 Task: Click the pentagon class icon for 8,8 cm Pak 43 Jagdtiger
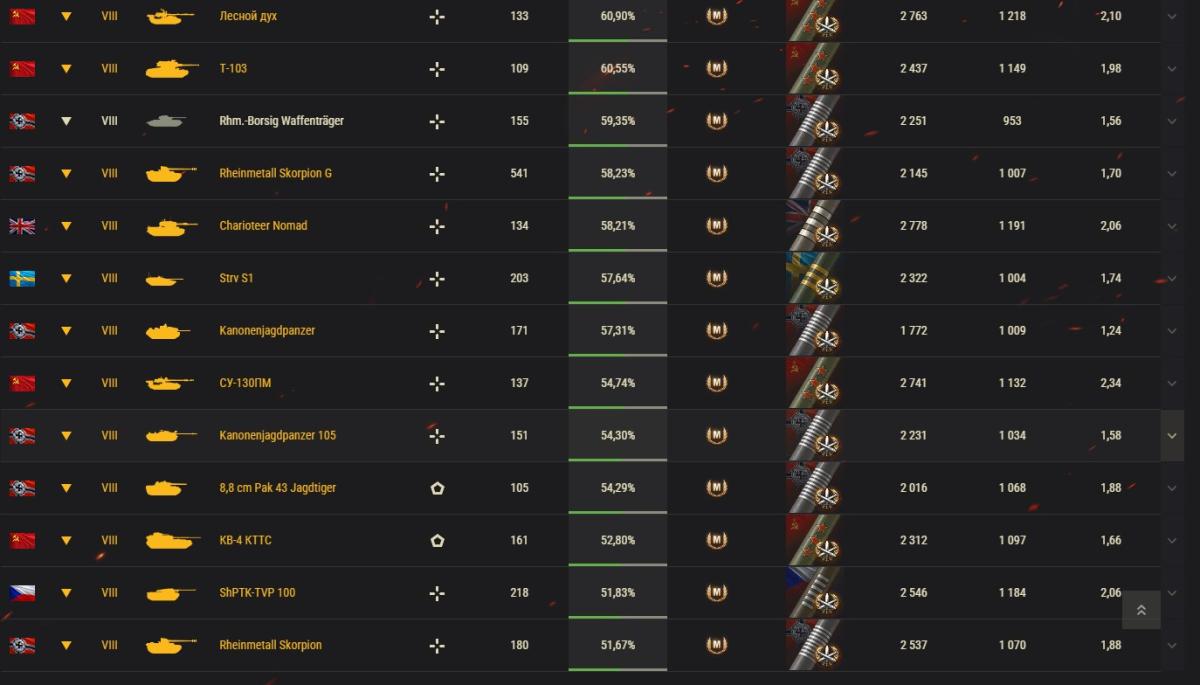tap(437, 488)
